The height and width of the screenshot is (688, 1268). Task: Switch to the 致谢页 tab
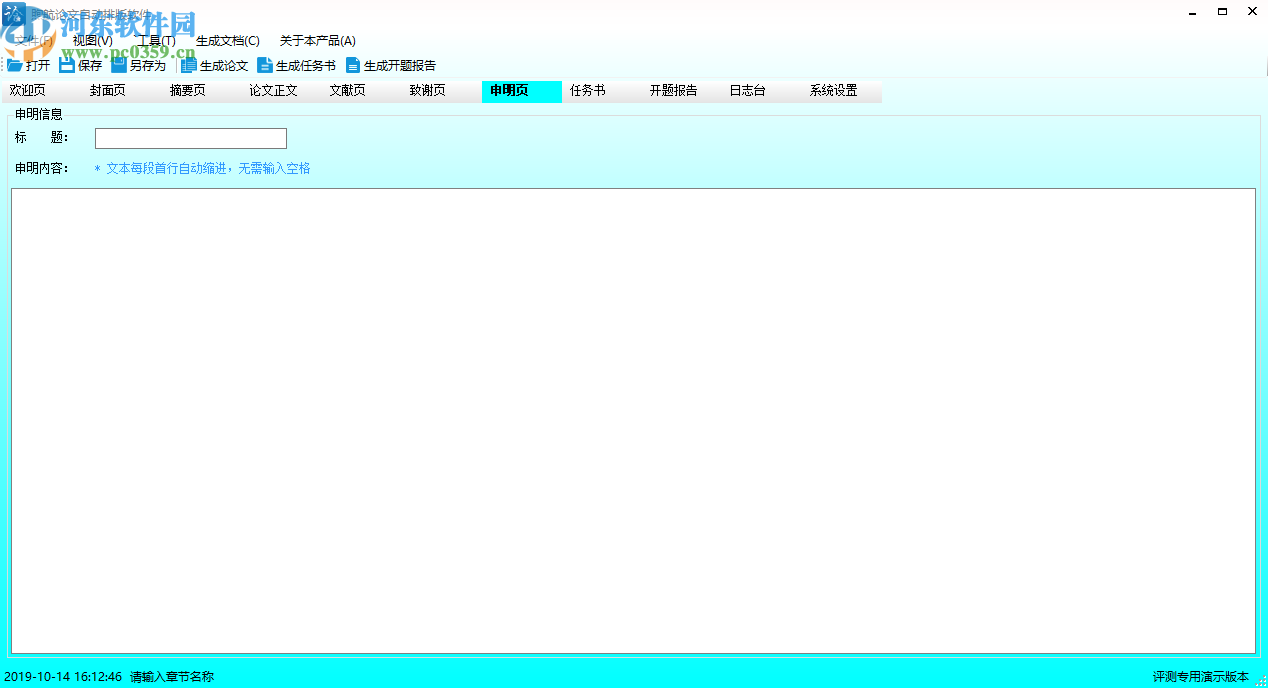click(x=441, y=91)
